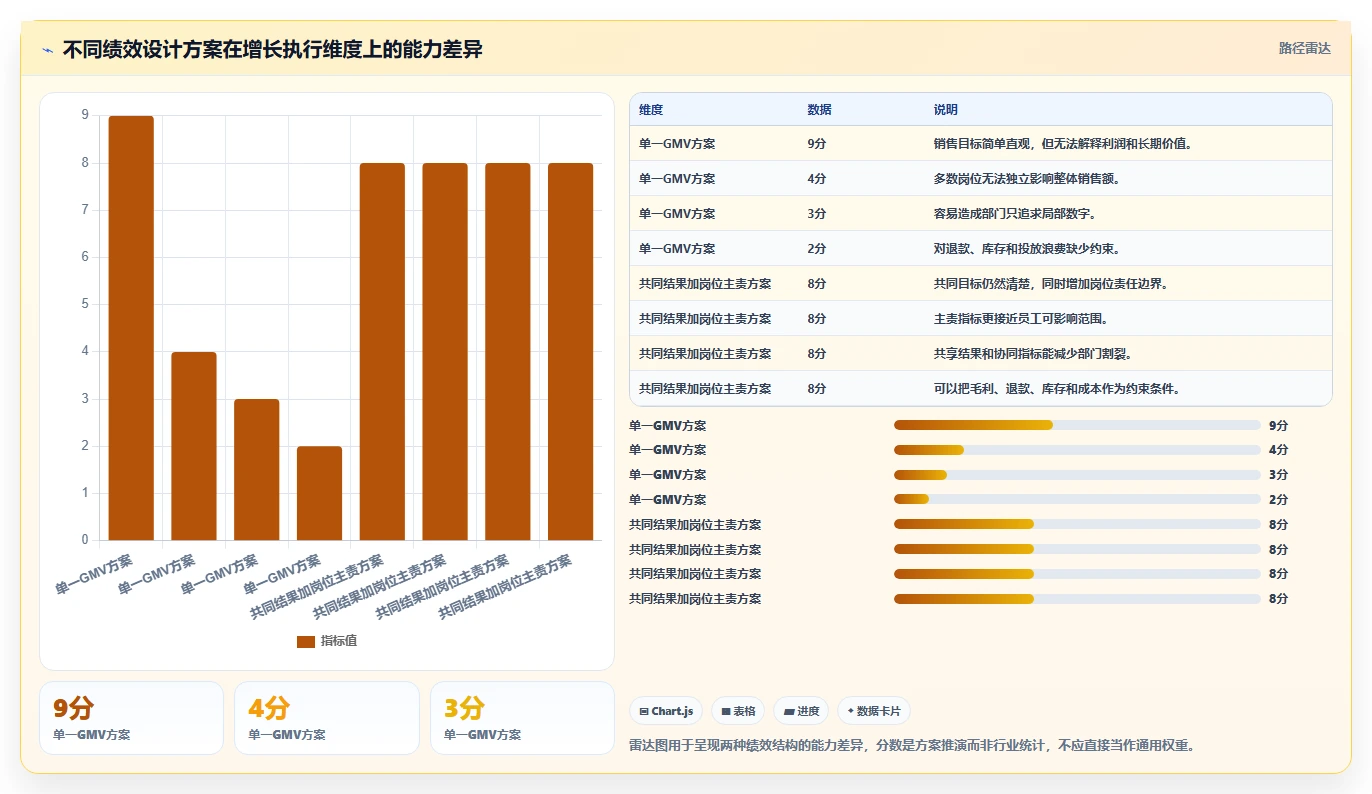This screenshot has height=794, width=1372.
Task: Click the shortest chart bar with value 2
Action: point(319,493)
